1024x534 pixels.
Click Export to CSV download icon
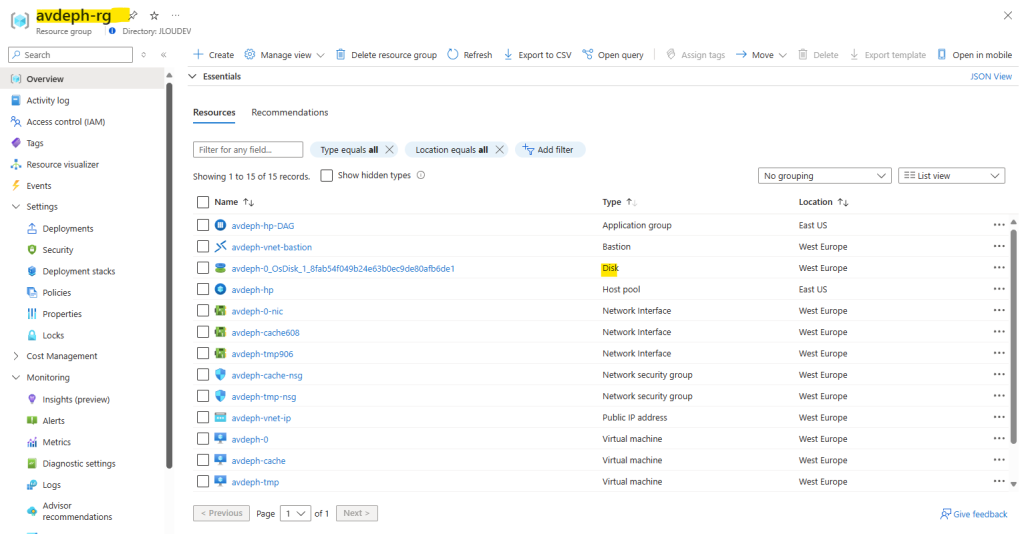508,55
